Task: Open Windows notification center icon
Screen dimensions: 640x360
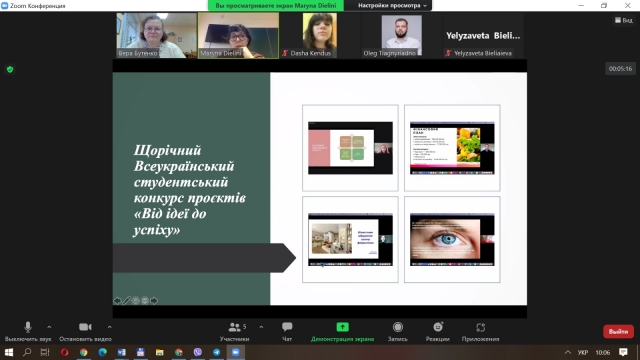Action: click(x=623, y=352)
